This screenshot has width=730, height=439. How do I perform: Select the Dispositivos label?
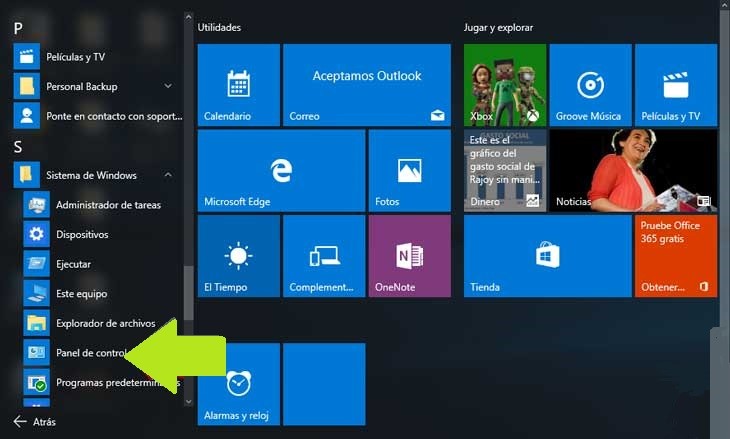[82, 235]
